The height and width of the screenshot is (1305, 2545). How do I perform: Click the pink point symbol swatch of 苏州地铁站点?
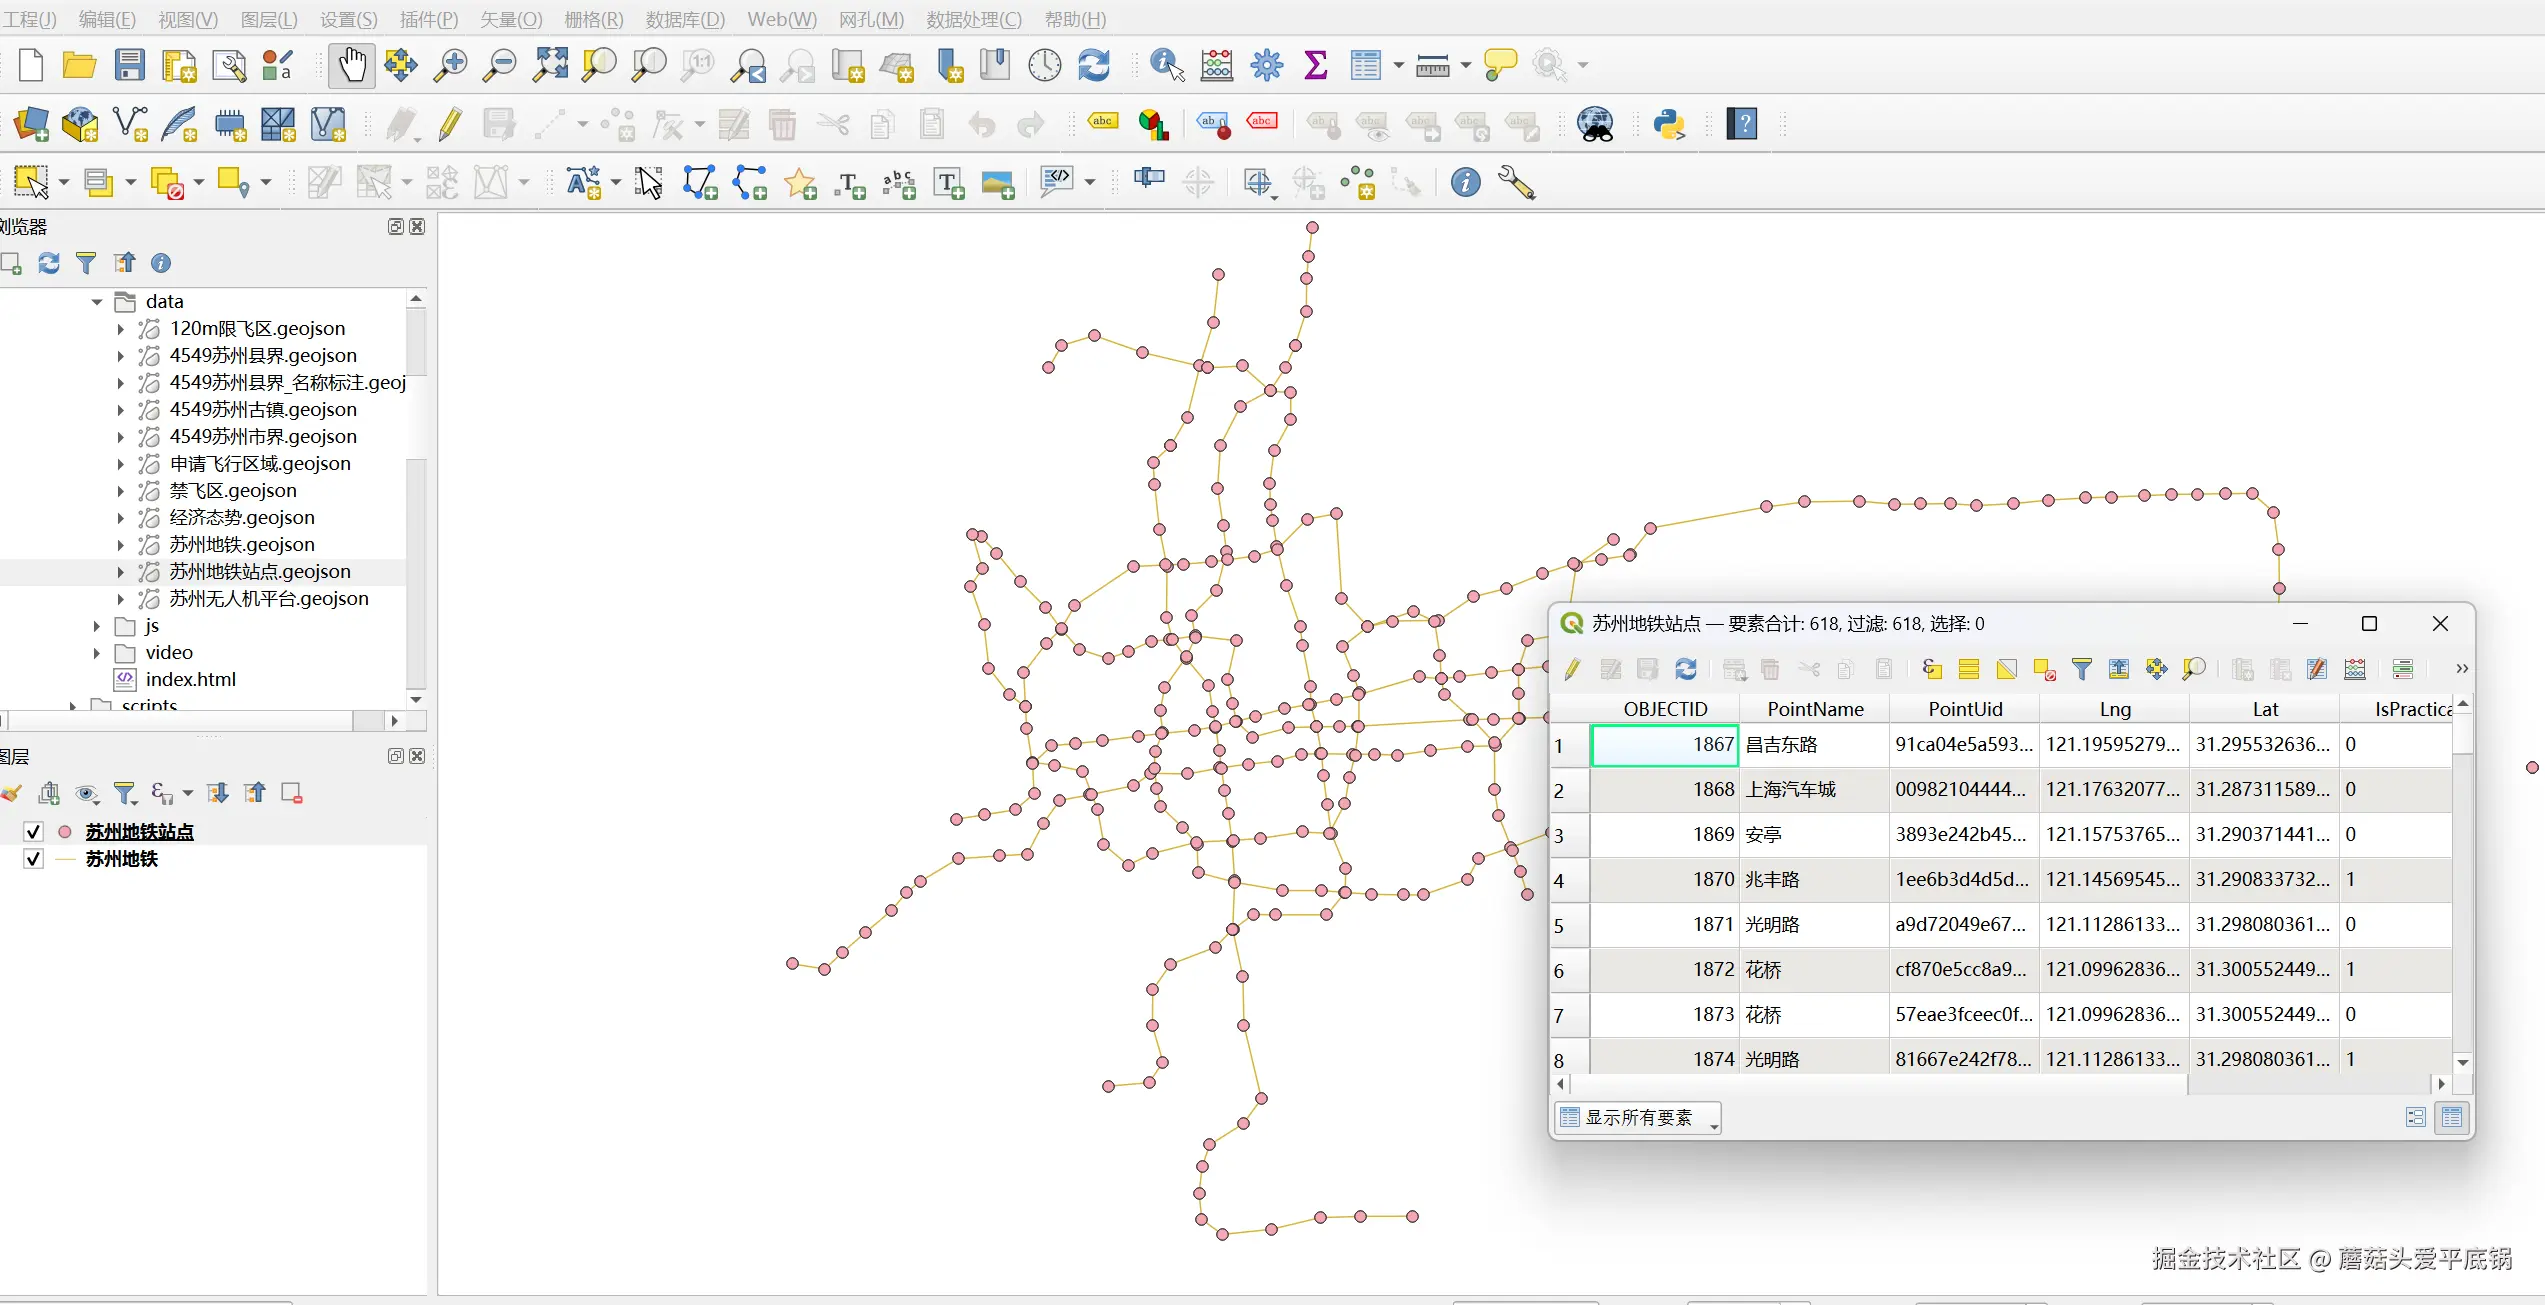(65, 832)
